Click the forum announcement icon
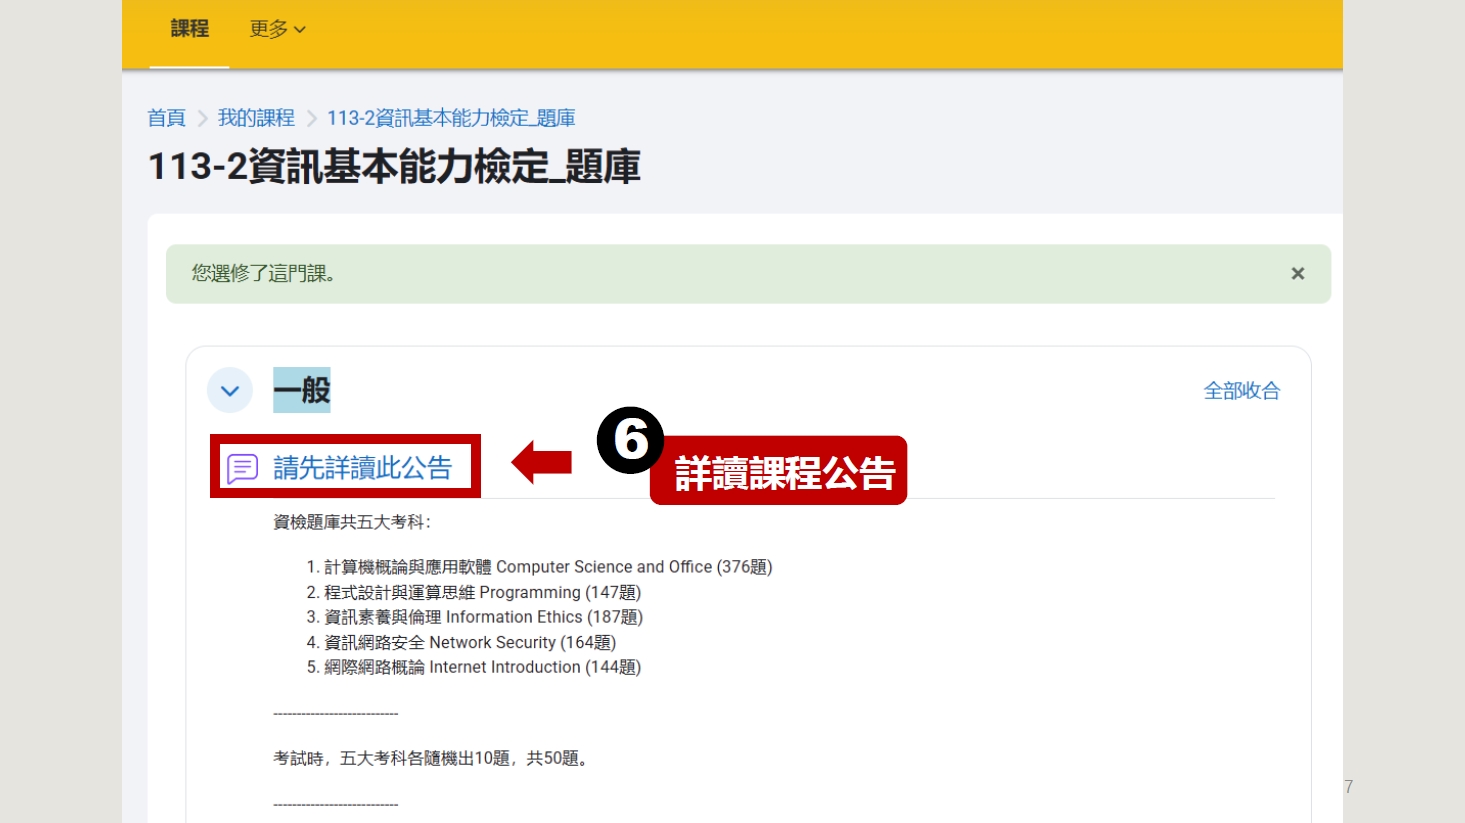Screen dimensions: 1465x823 (x=243, y=468)
